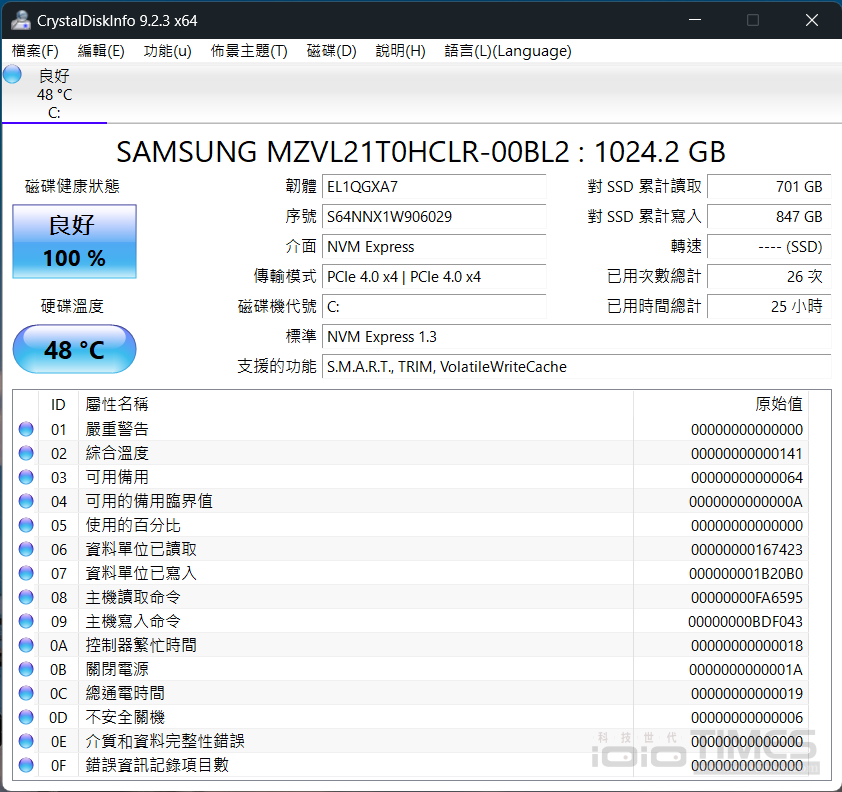Click status orb beside 嚴重警告 attribute
The height and width of the screenshot is (792, 842).
coord(26,430)
